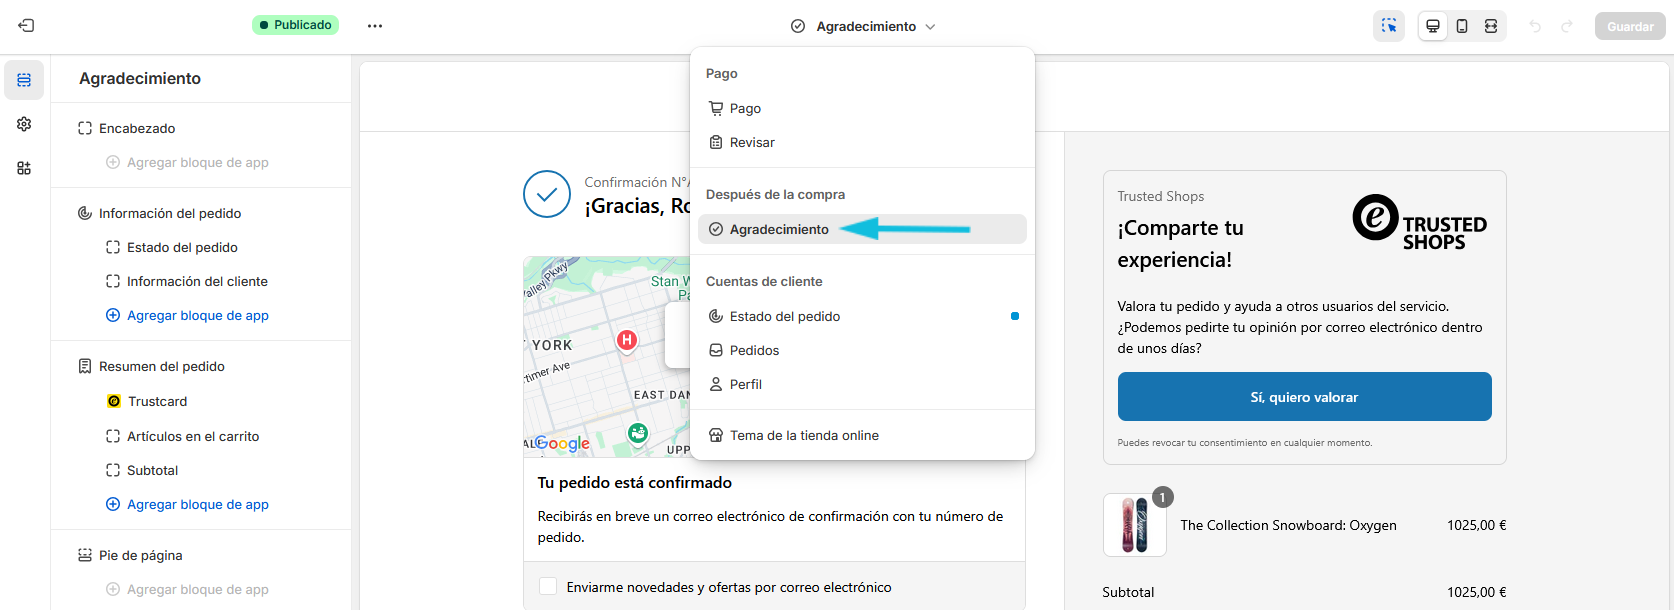The image size is (1674, 610).
Task: Switch to desktop preview
Action: (1433, 26)
